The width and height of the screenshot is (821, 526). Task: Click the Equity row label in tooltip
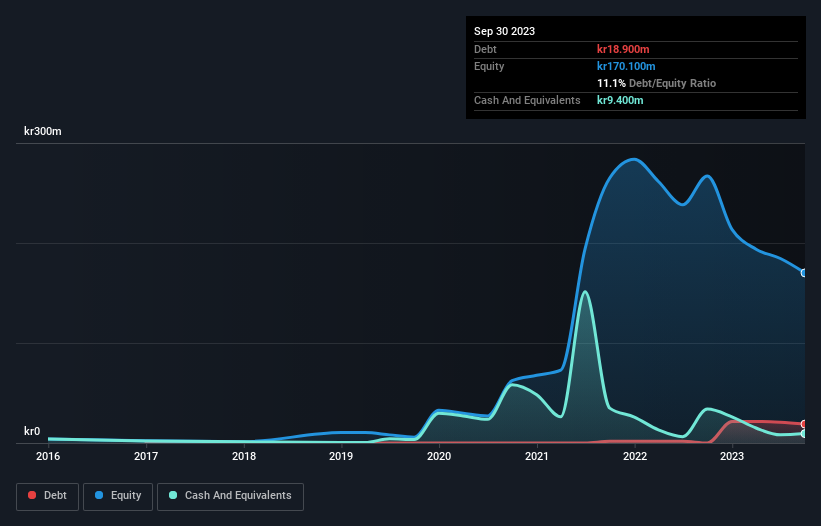pos(489,66)
